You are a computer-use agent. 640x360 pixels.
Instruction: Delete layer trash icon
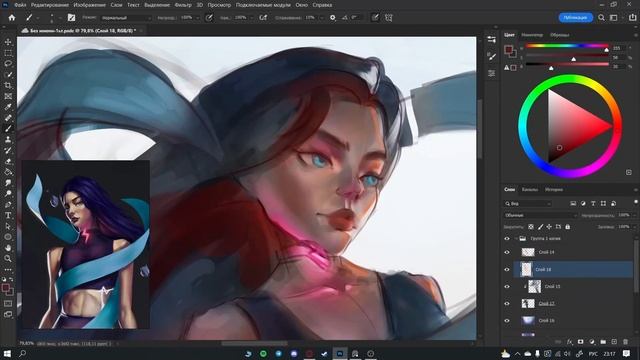pyautogui.click(x=626, y=342)
